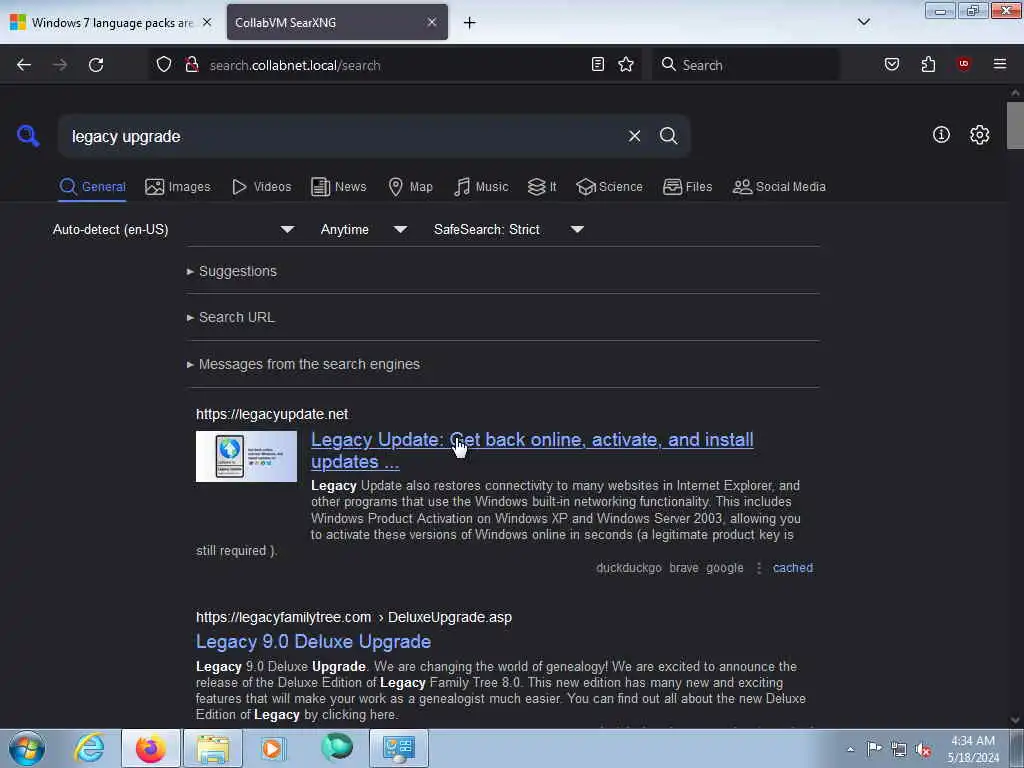Open a new browser tab
Image resolution: width=1024 pixels, height=768 pixels.
[470, 23]
